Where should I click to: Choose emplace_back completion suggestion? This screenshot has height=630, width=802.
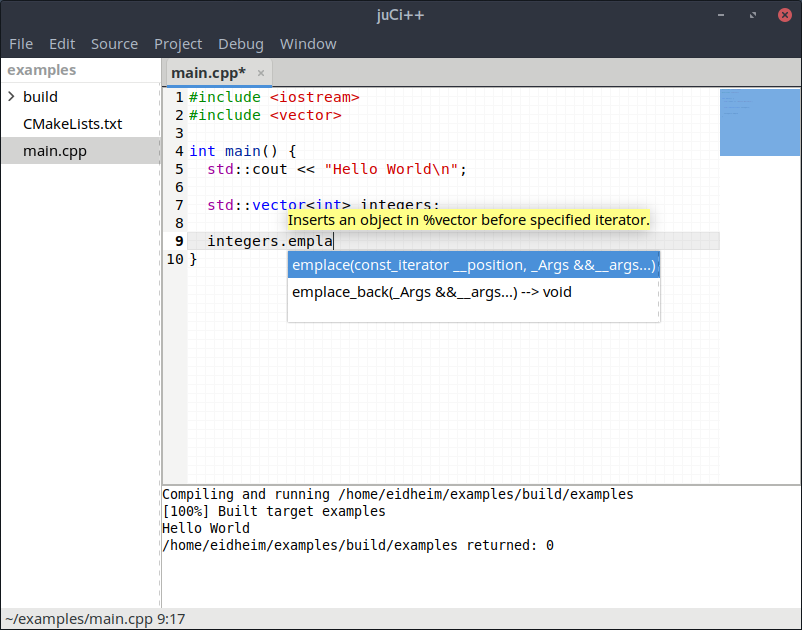click(432, 292)
